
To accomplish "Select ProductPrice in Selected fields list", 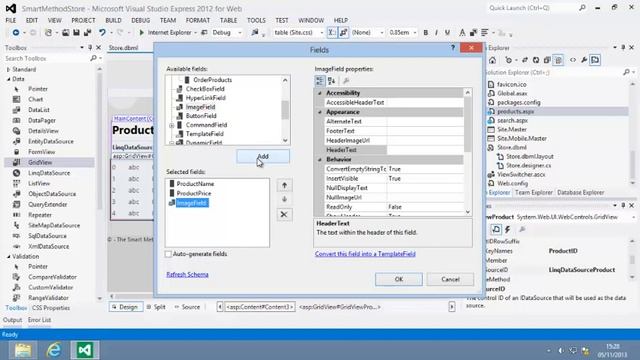I will 194,193.
